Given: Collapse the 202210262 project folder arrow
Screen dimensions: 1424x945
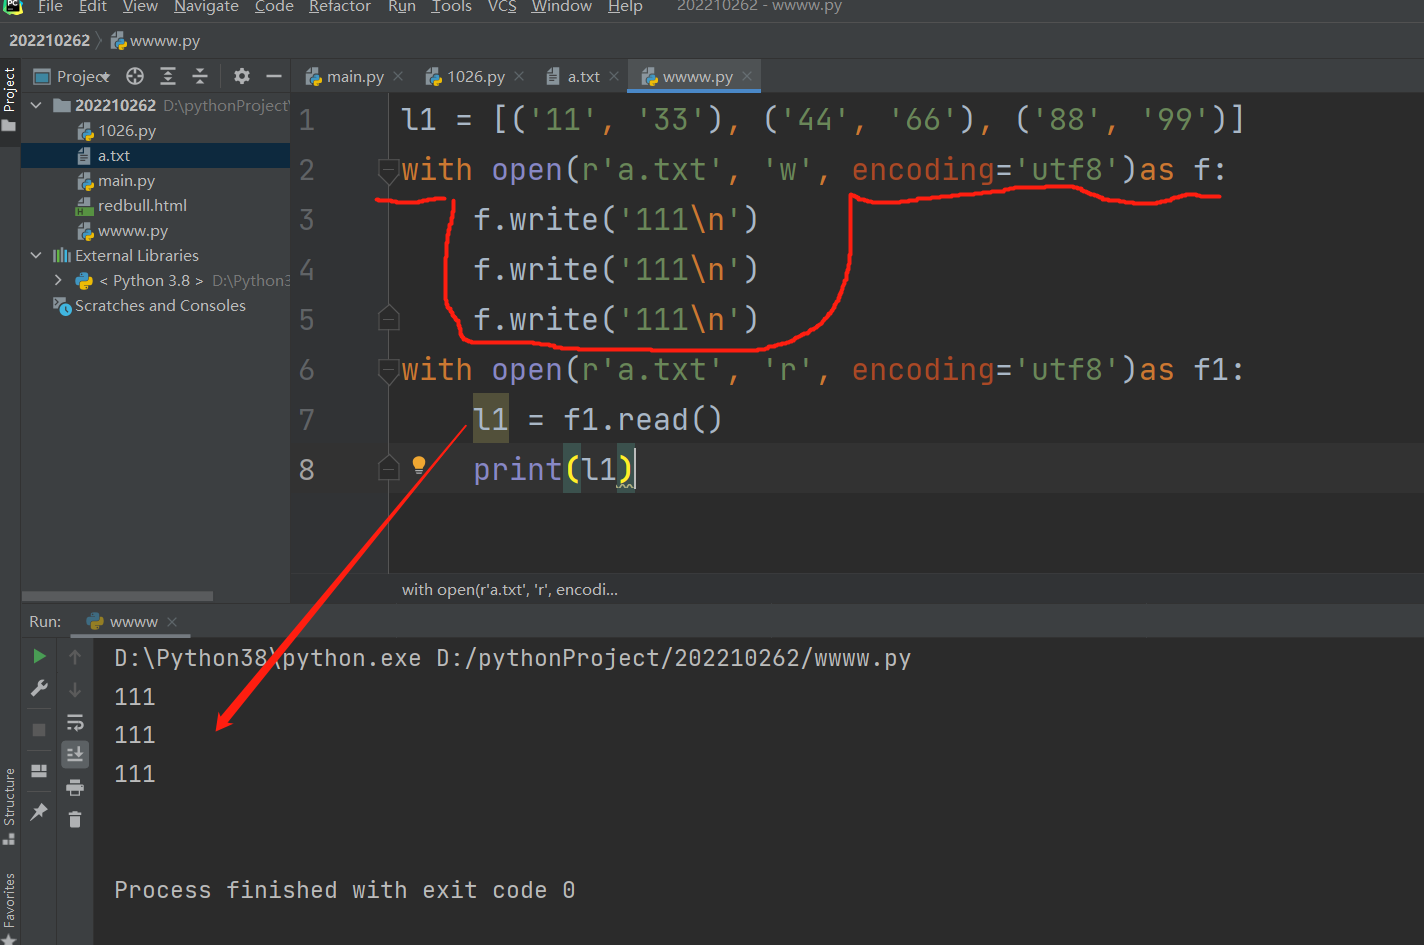Looking at the screenshot, I should click(37, 105).
